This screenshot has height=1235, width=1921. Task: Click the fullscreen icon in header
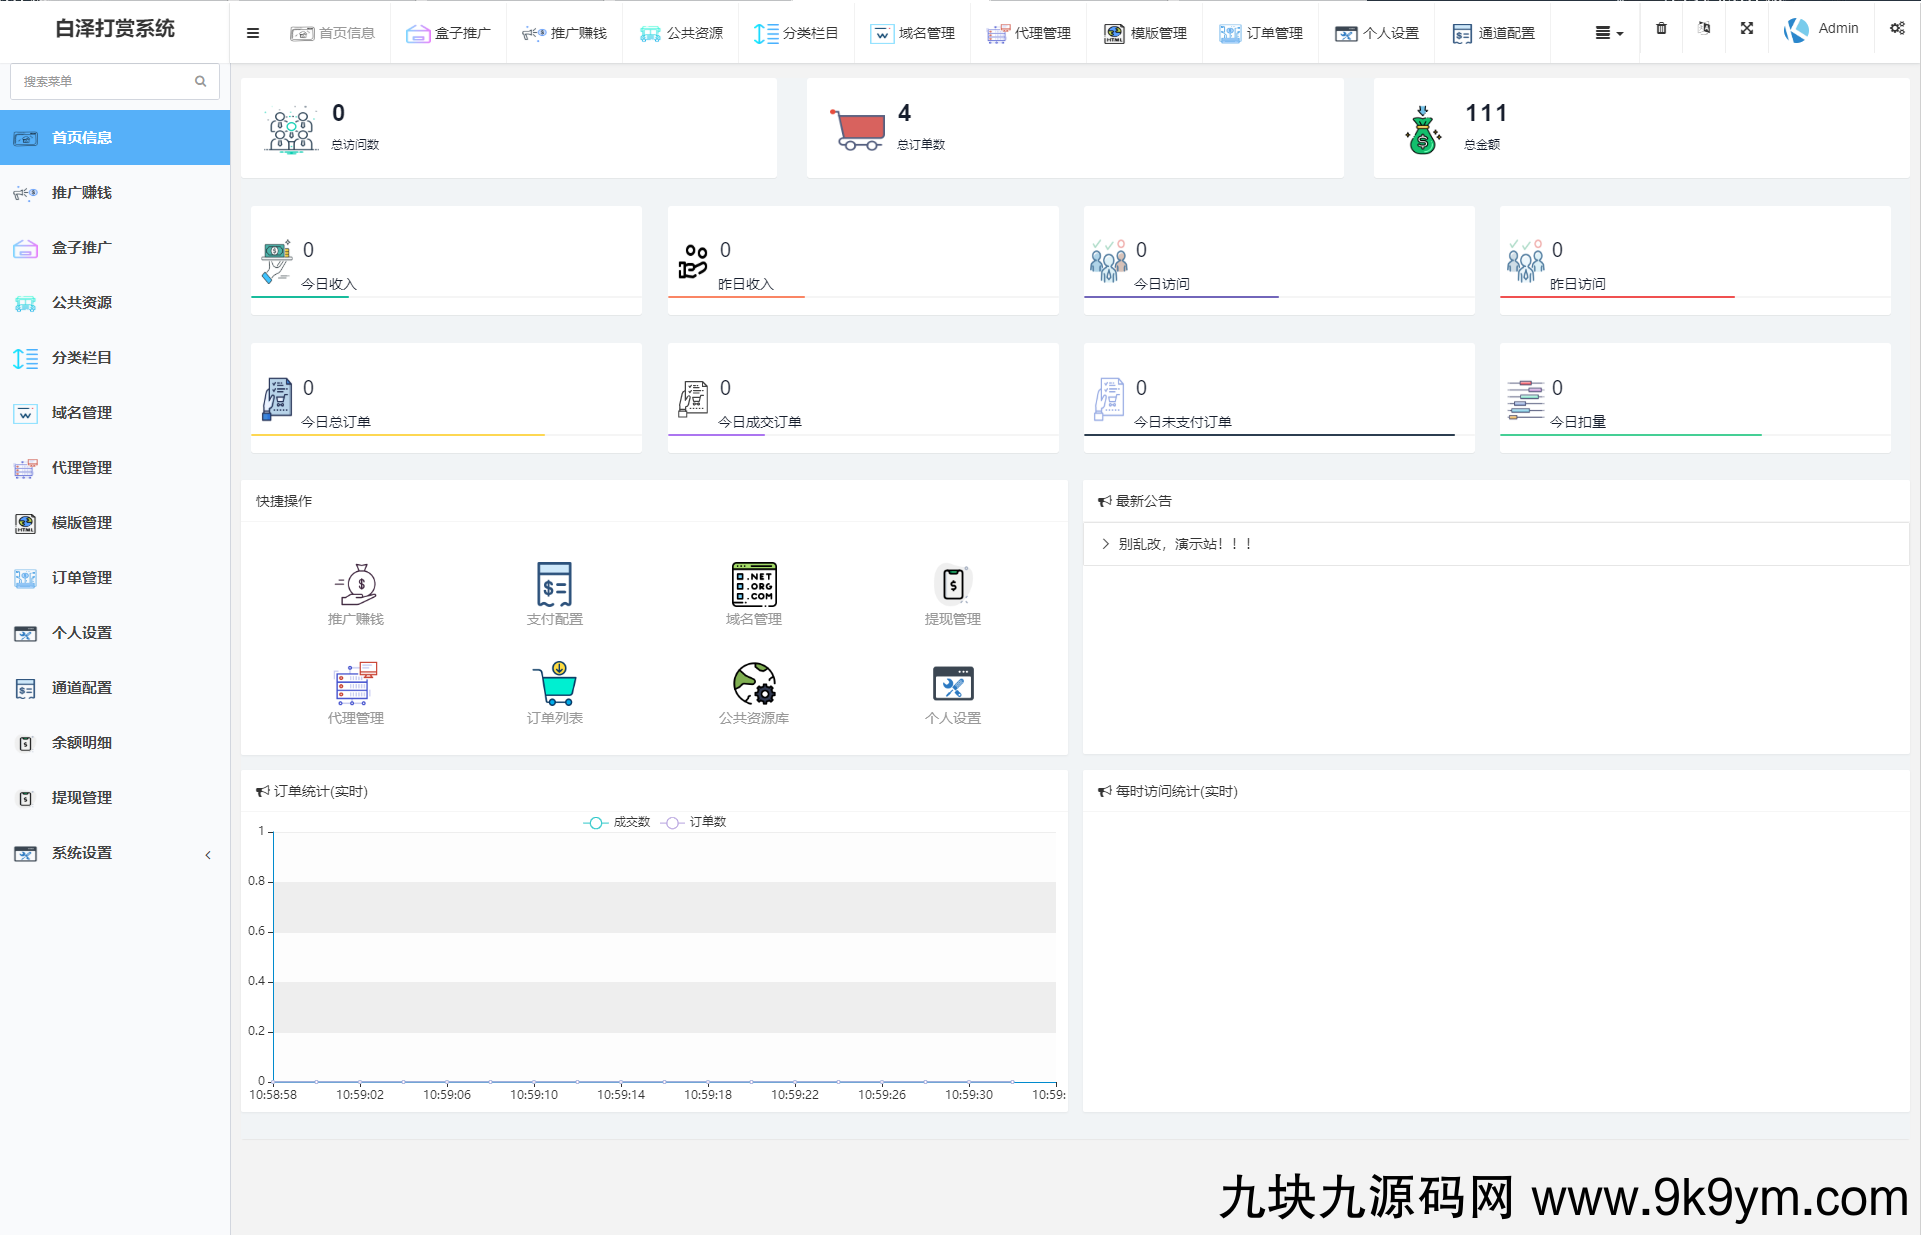[1747, 29]
